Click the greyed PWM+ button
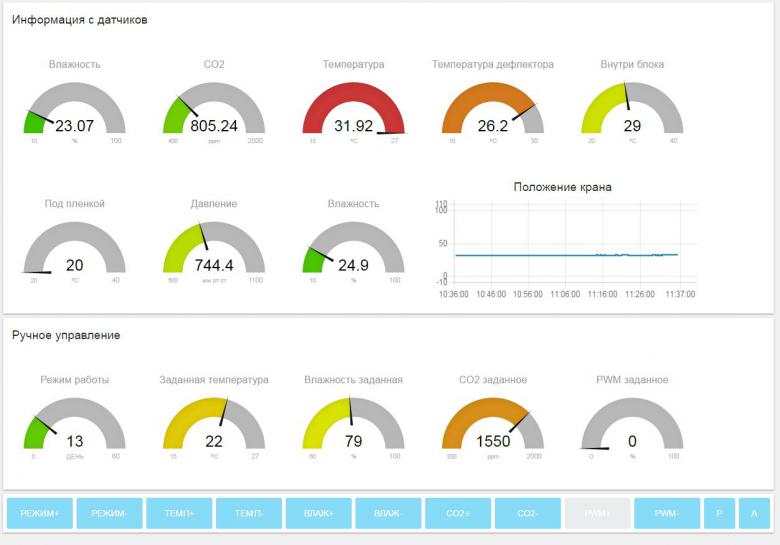The image size is (780, 545). 597,513
